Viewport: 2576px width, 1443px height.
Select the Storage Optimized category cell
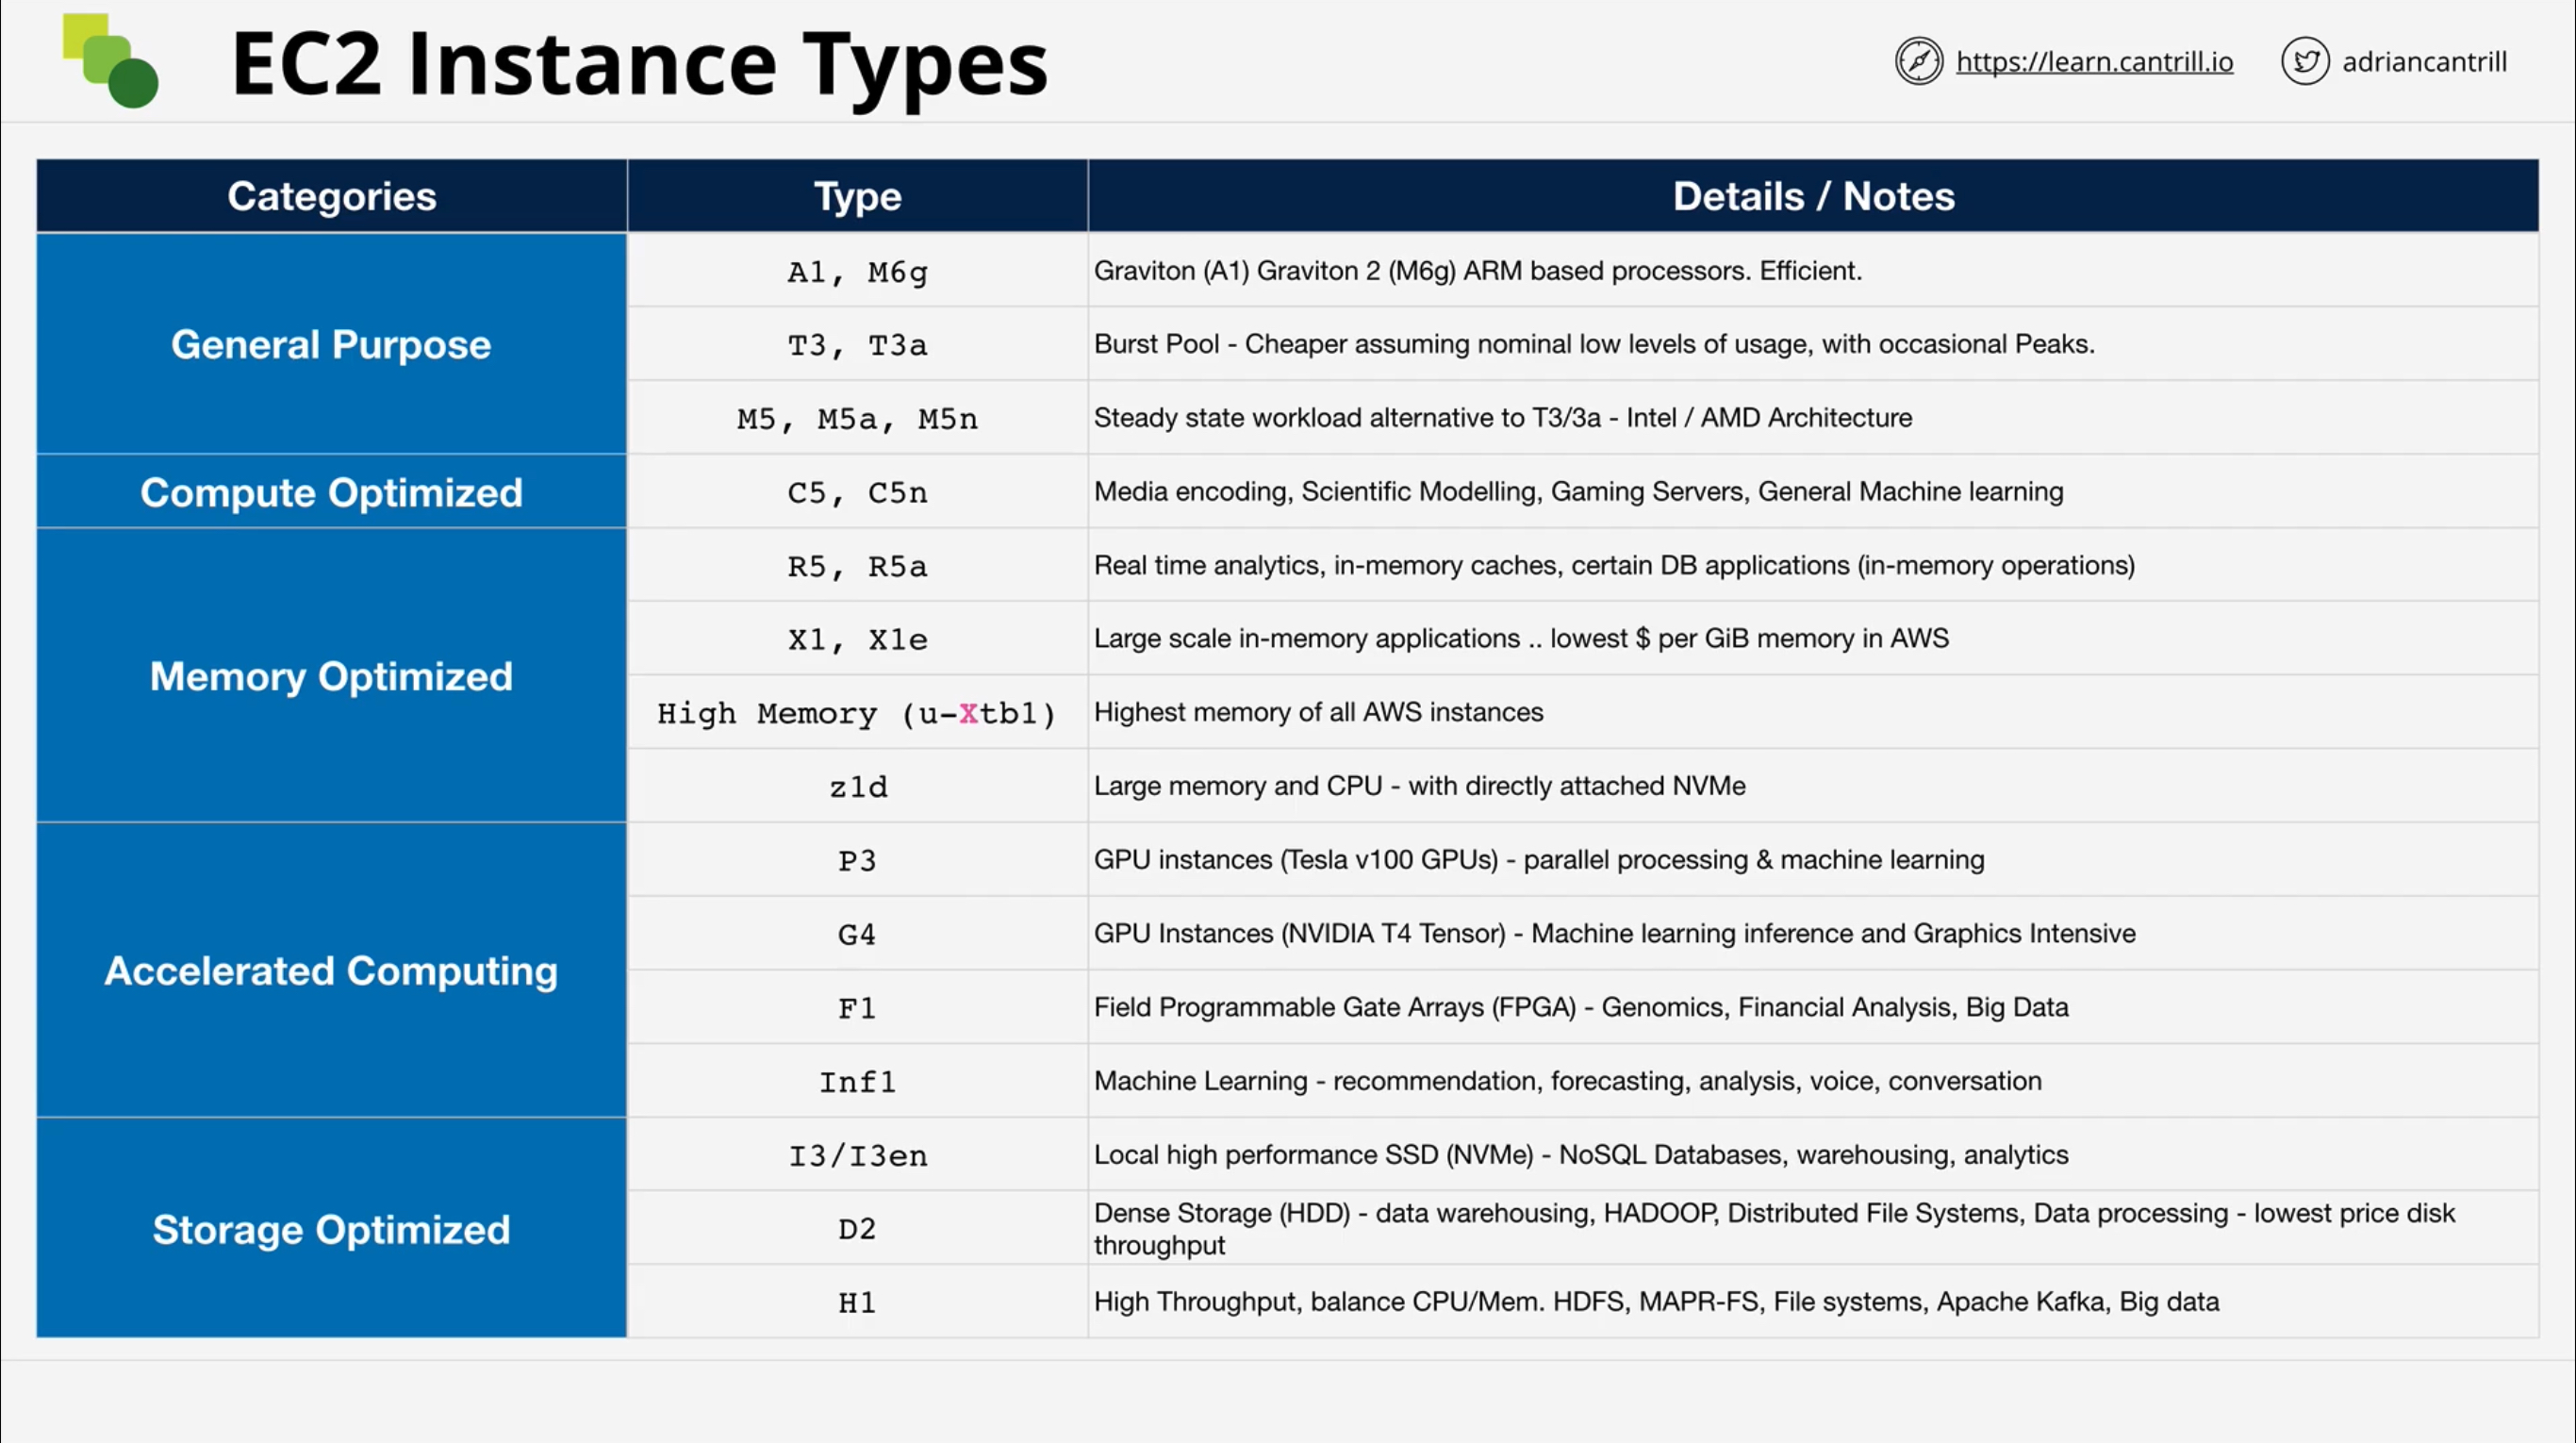click(x=331, y=1229)
